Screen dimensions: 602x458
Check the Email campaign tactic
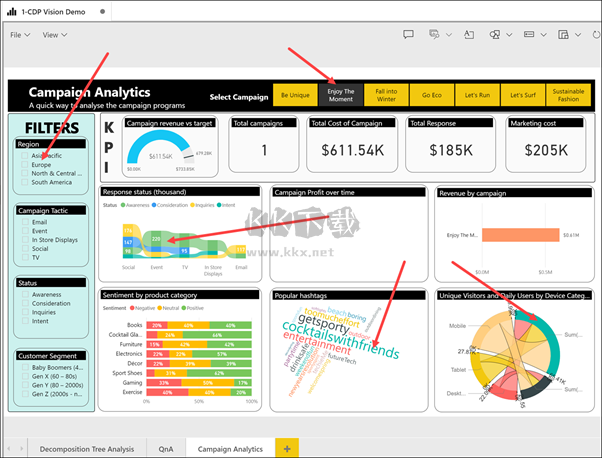[x=25, y=222]
